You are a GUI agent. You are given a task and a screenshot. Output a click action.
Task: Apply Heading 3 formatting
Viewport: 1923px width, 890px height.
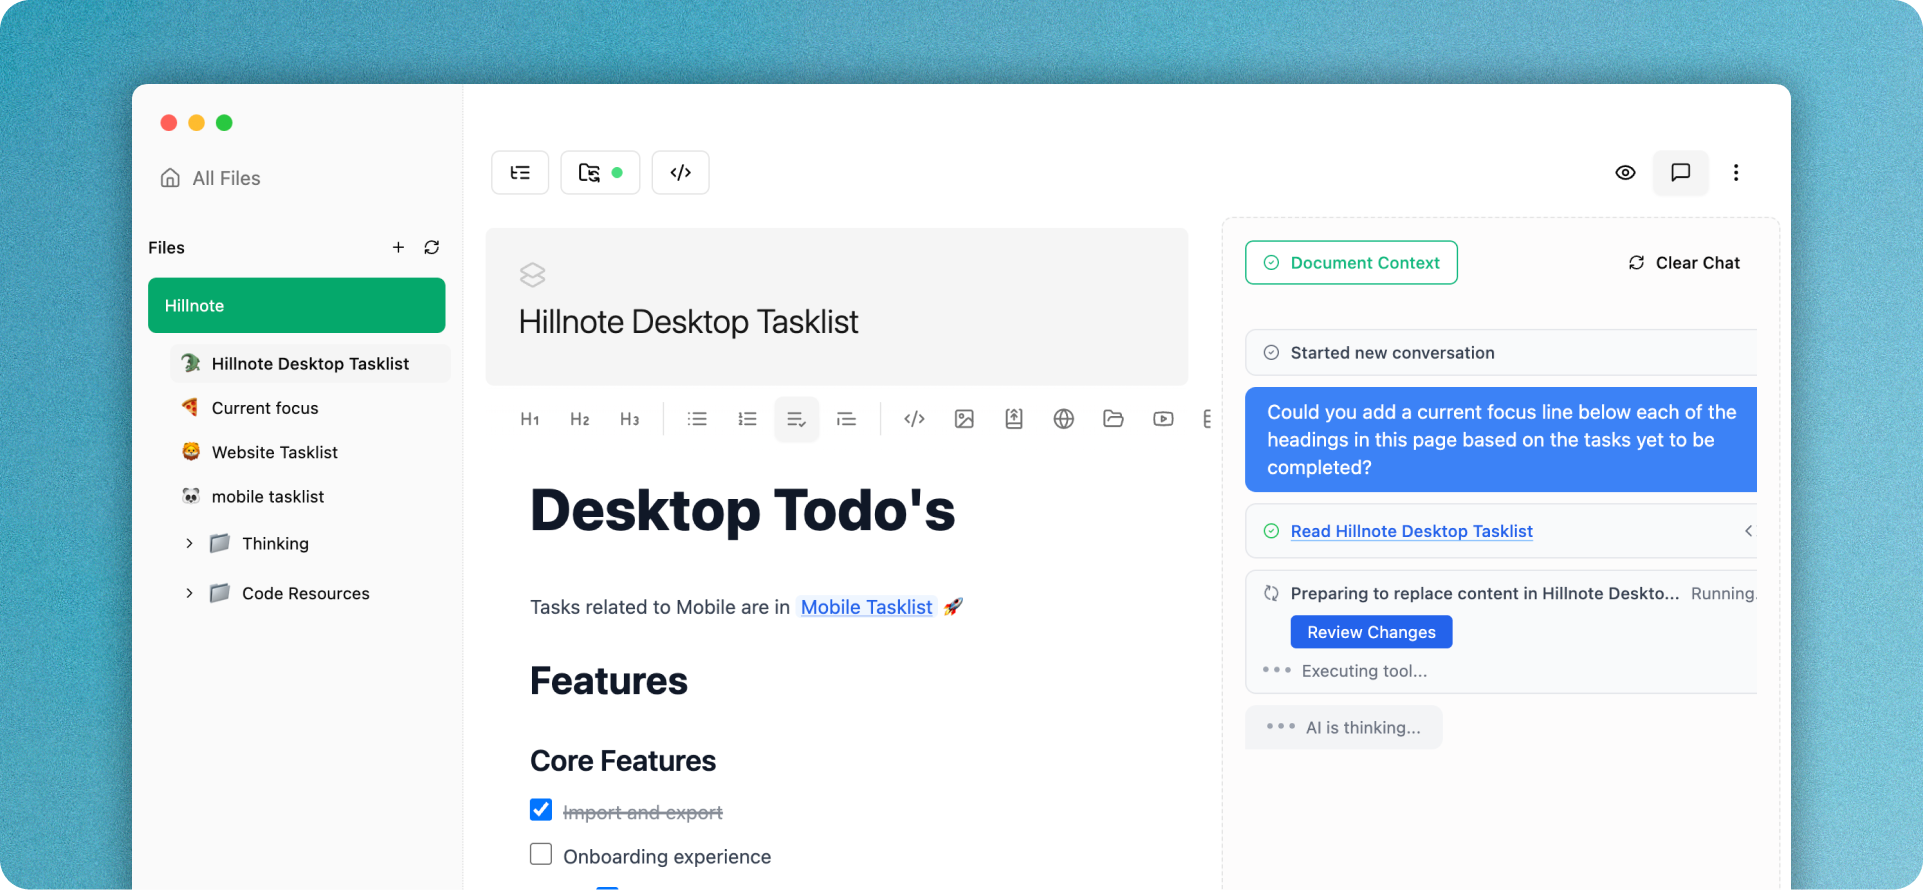point(629,419)
